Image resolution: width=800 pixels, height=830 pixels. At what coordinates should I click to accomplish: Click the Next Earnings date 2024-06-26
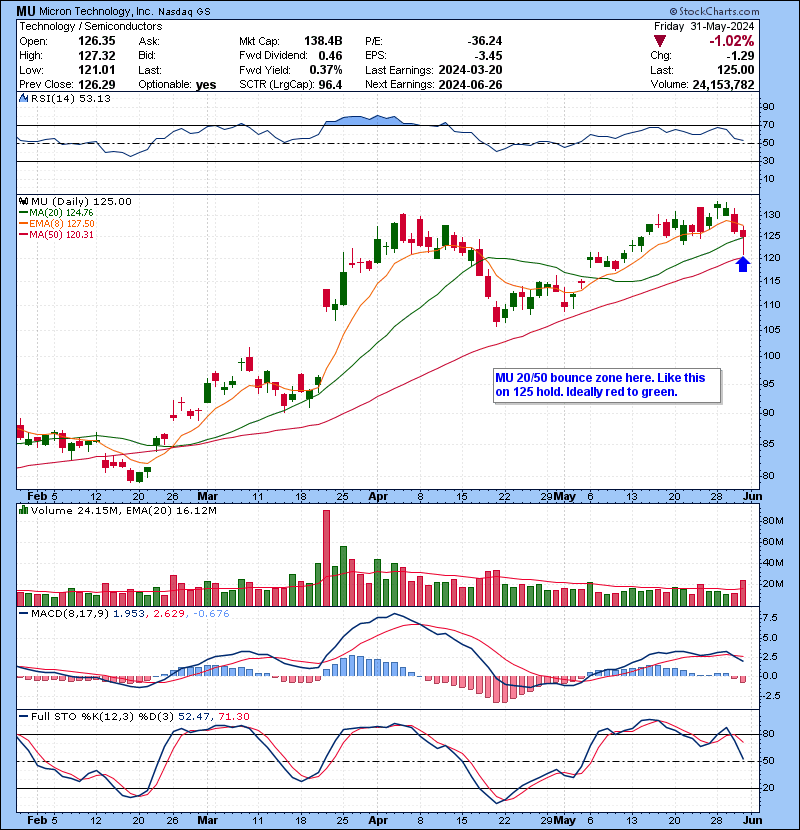(x=470, y=84)
